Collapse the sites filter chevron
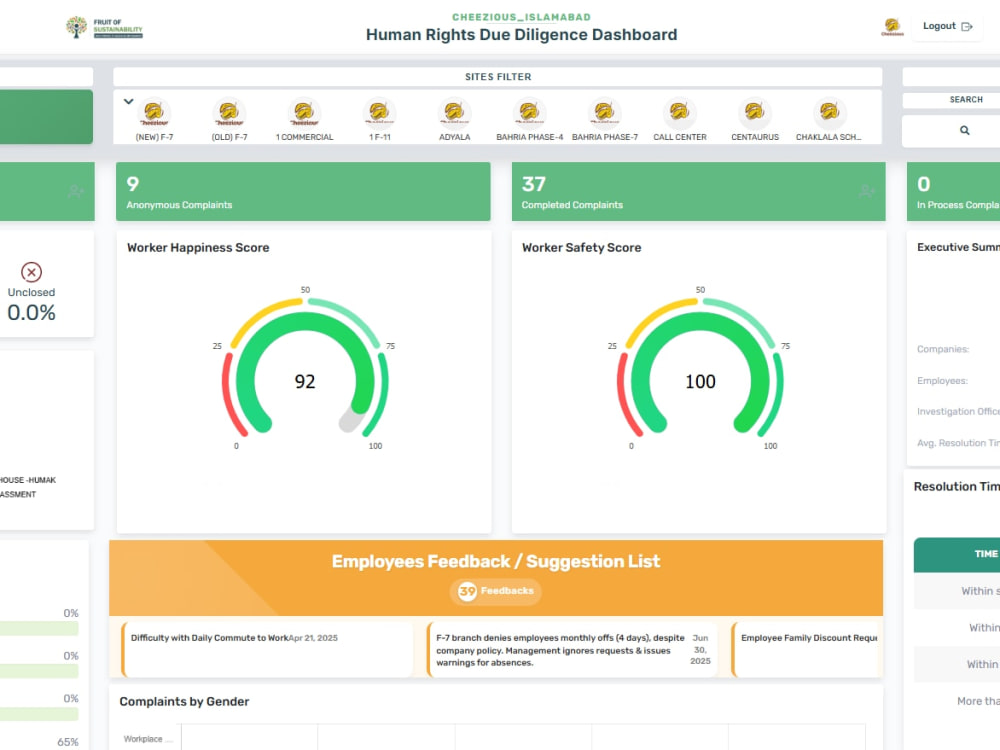This screenshot has height=750, width=1000. (x=128, y=101)
